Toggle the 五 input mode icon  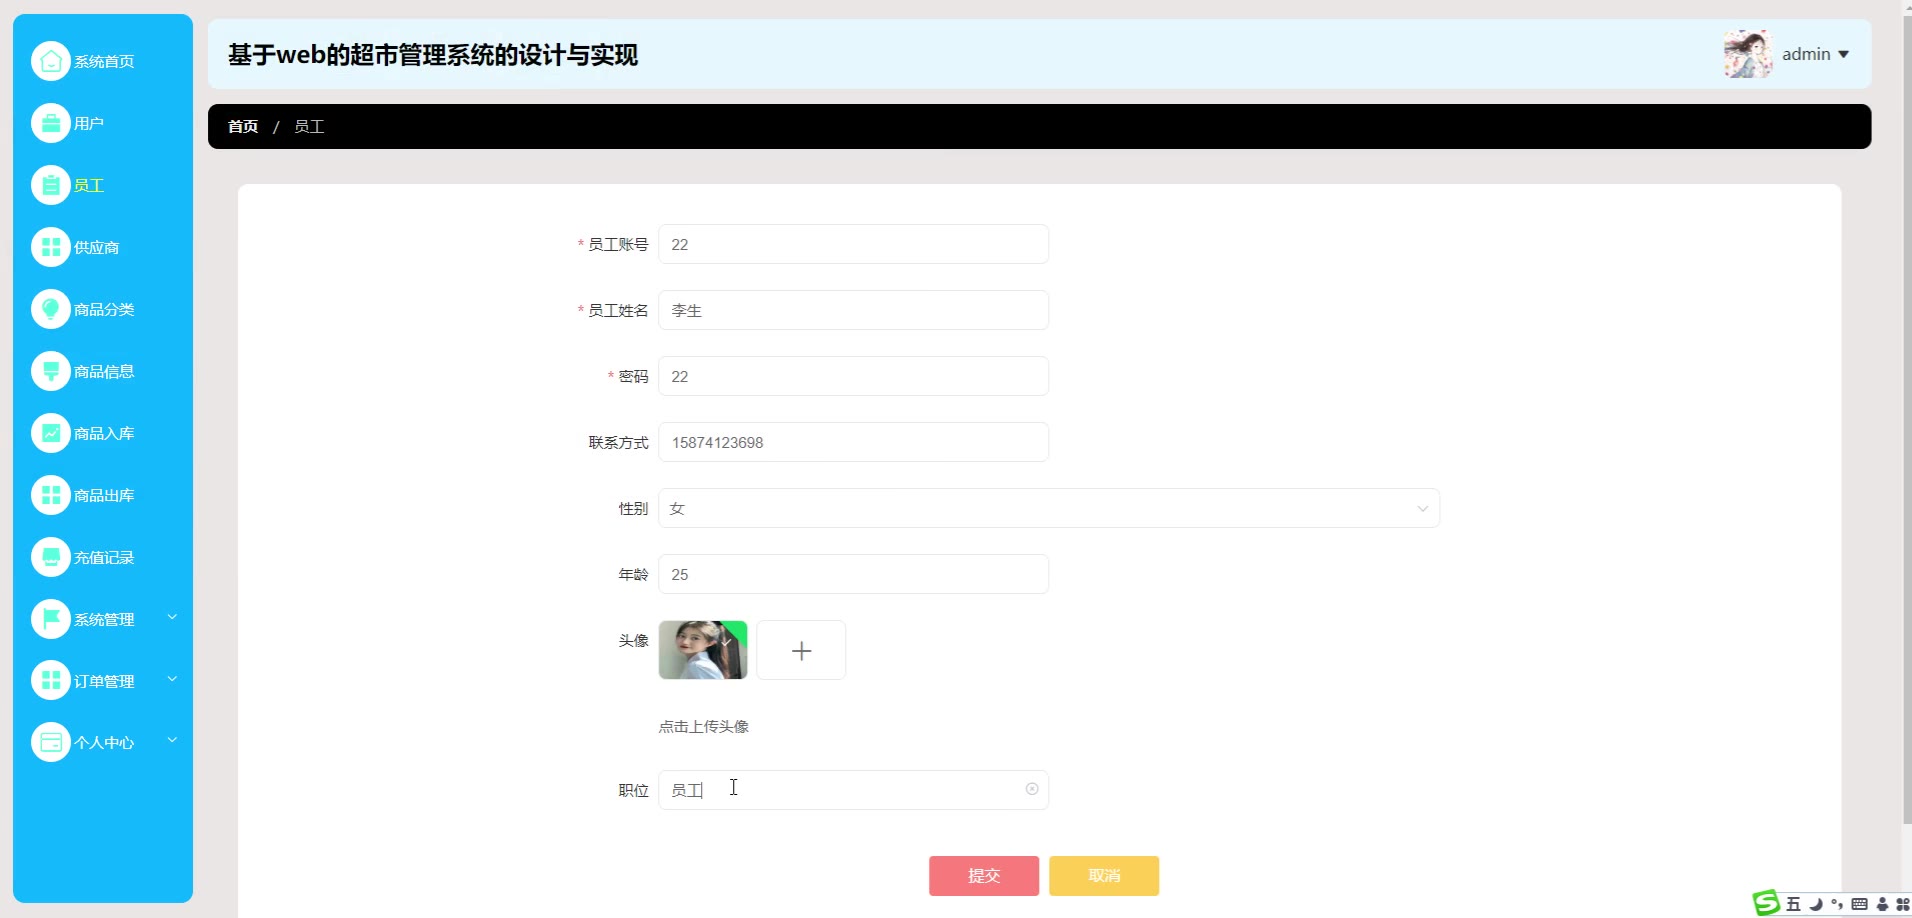tap(1793, 904)
